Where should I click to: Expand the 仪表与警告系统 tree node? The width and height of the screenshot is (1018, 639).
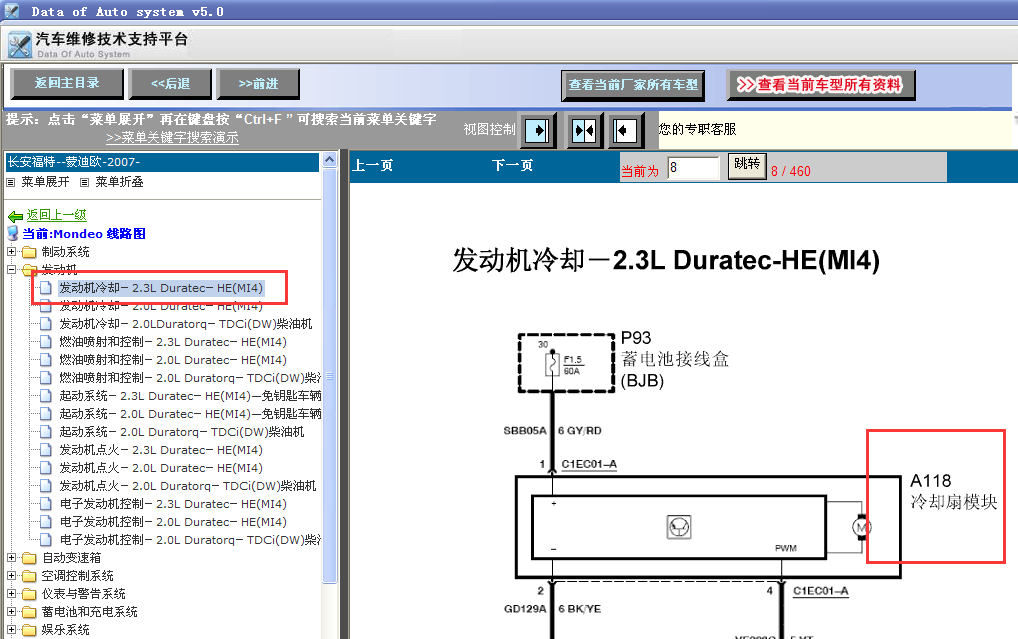[x=12, y=594]
